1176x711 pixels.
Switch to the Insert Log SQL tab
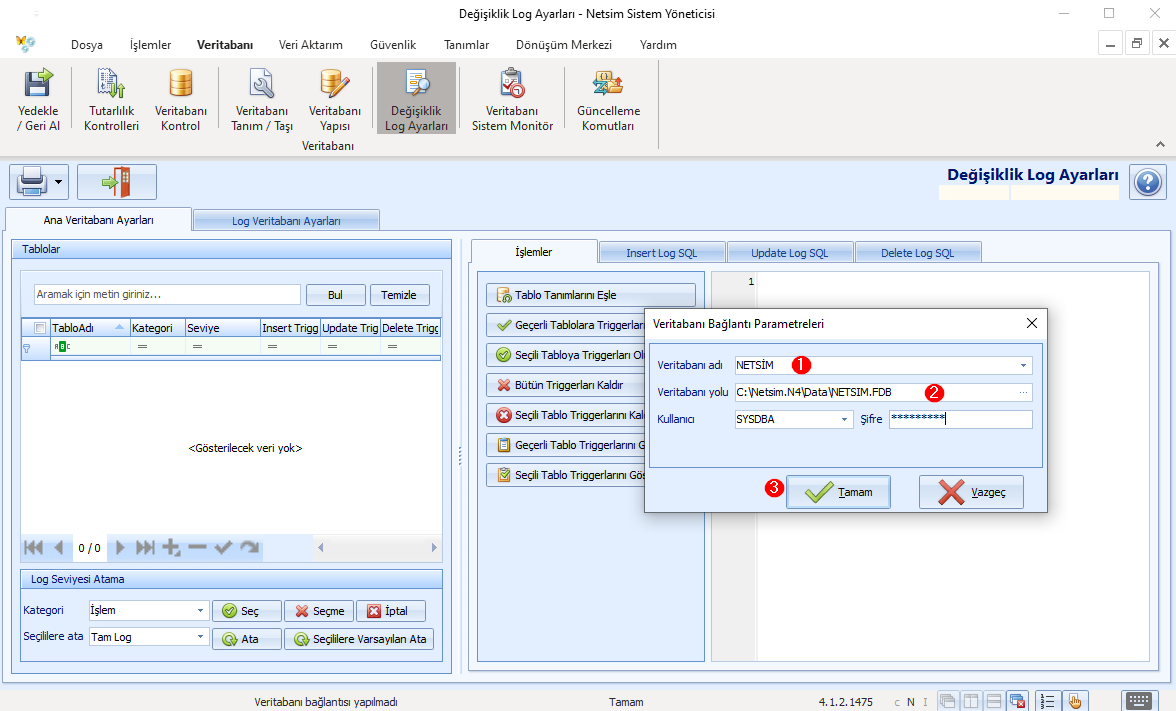point(662,253)
